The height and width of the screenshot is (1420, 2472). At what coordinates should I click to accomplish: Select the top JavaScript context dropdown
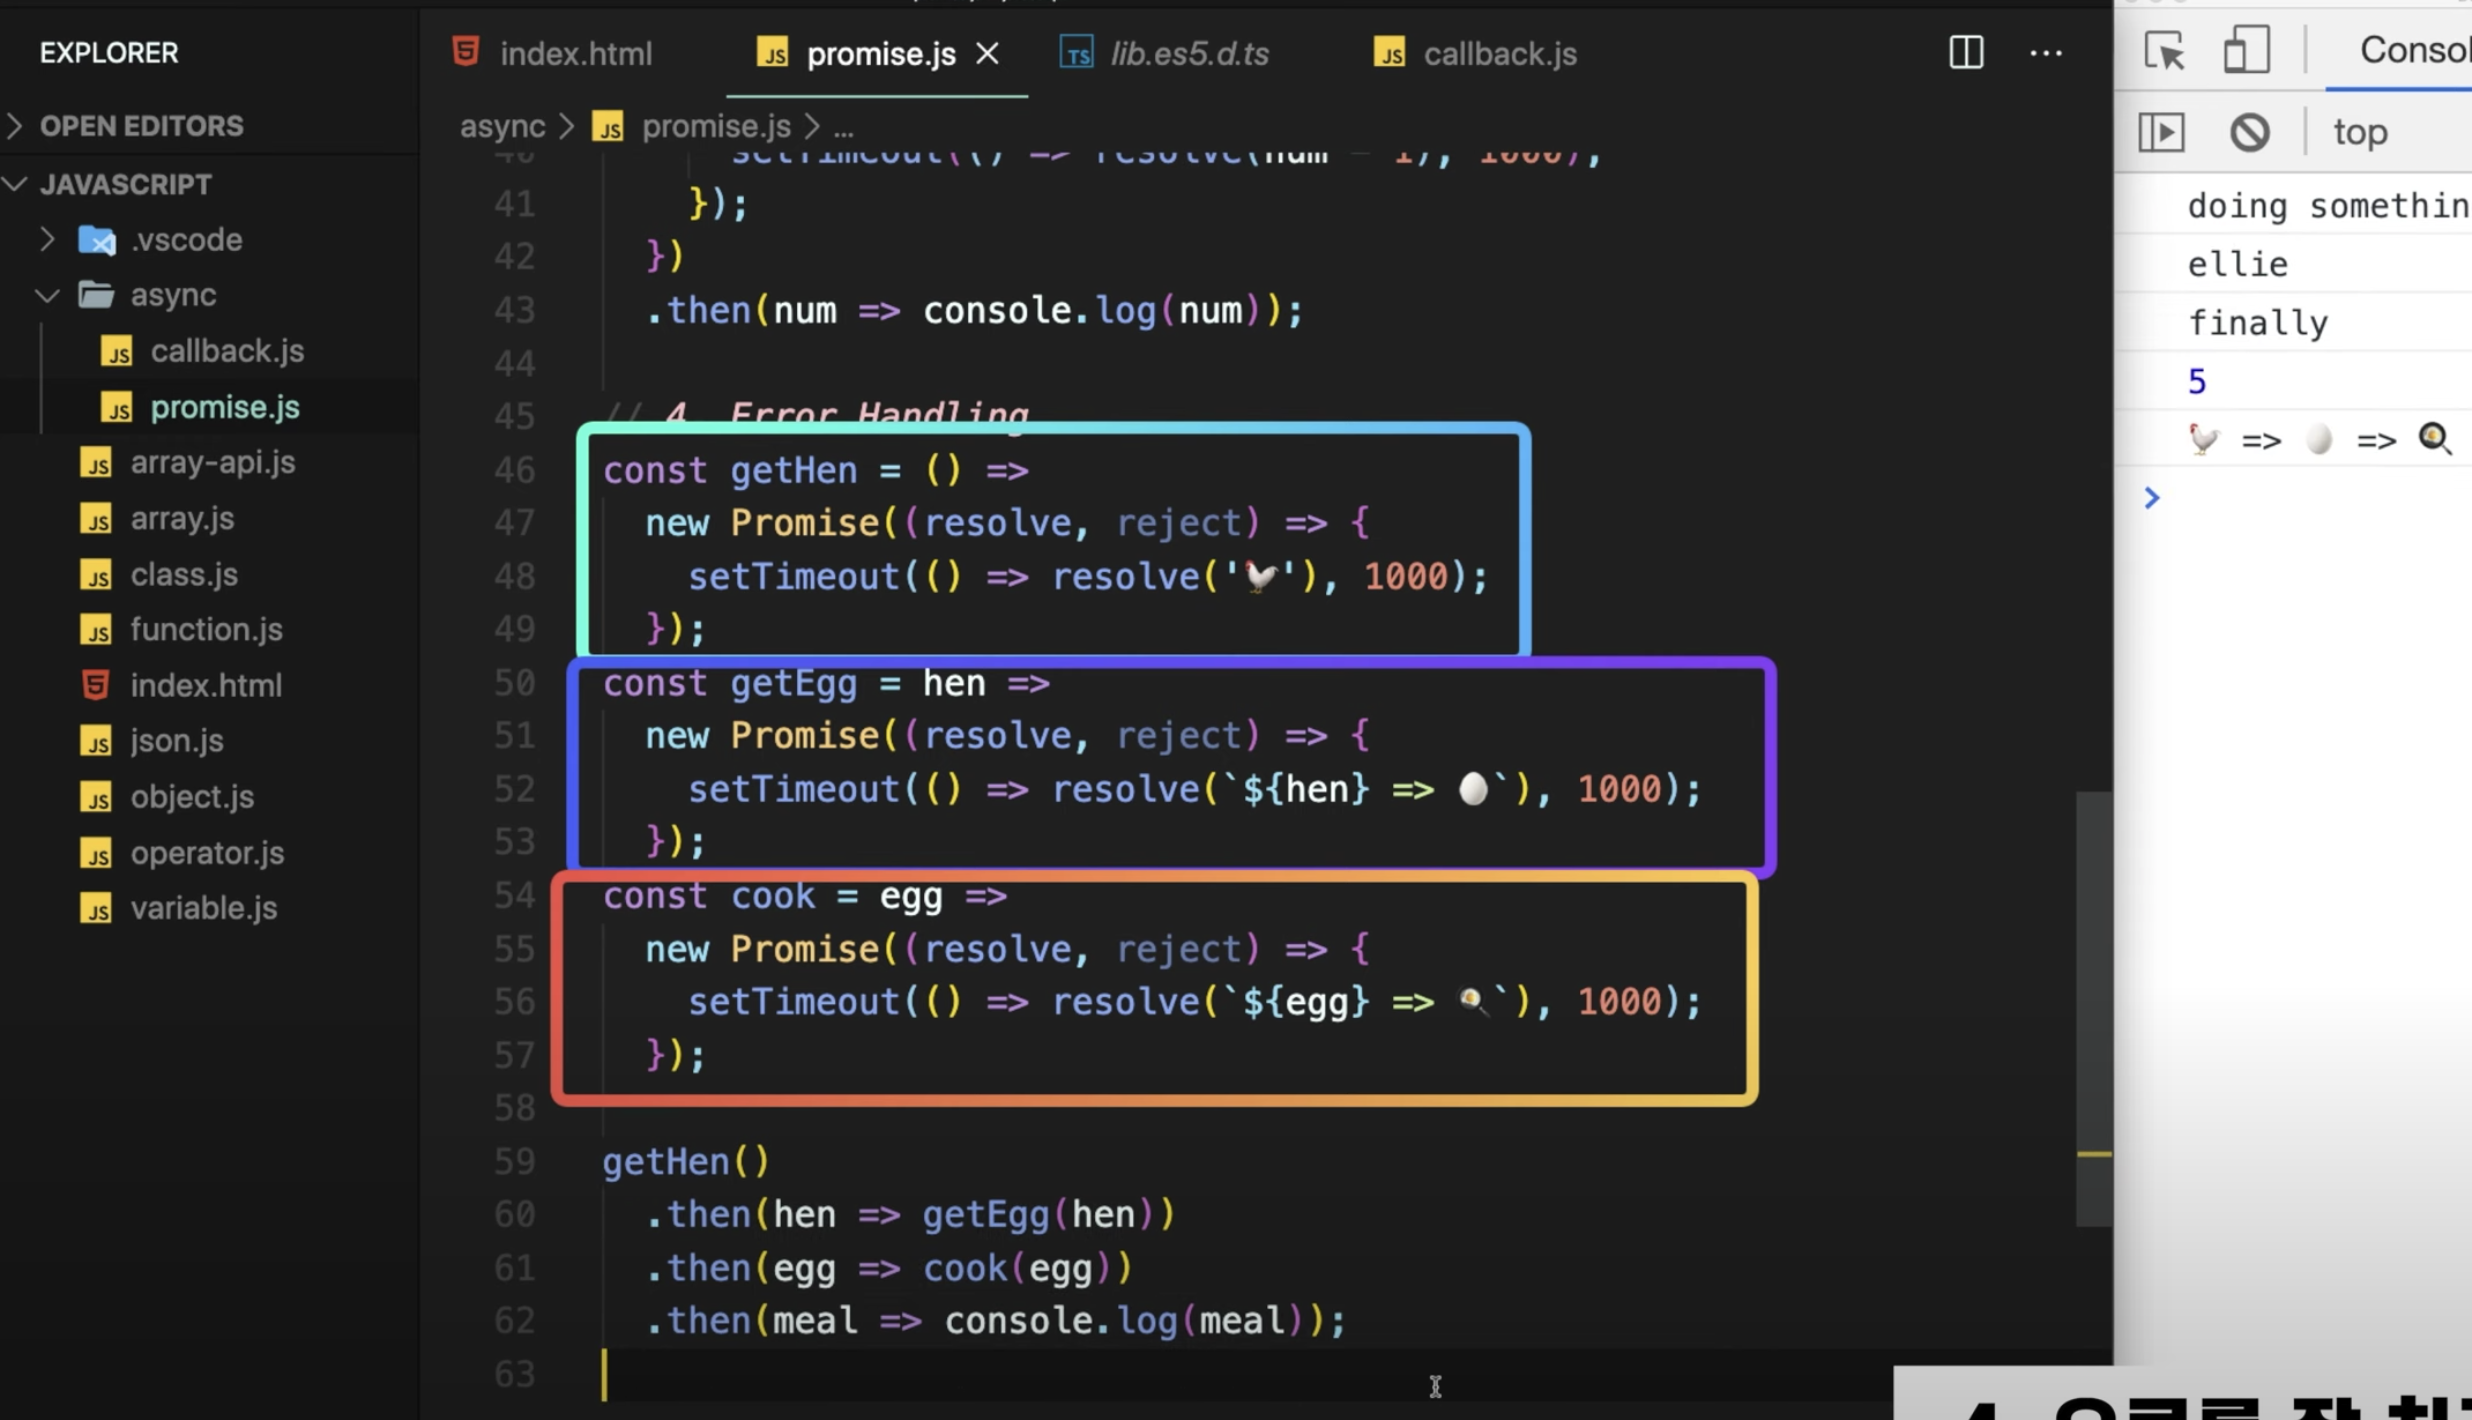point(2360,132)
